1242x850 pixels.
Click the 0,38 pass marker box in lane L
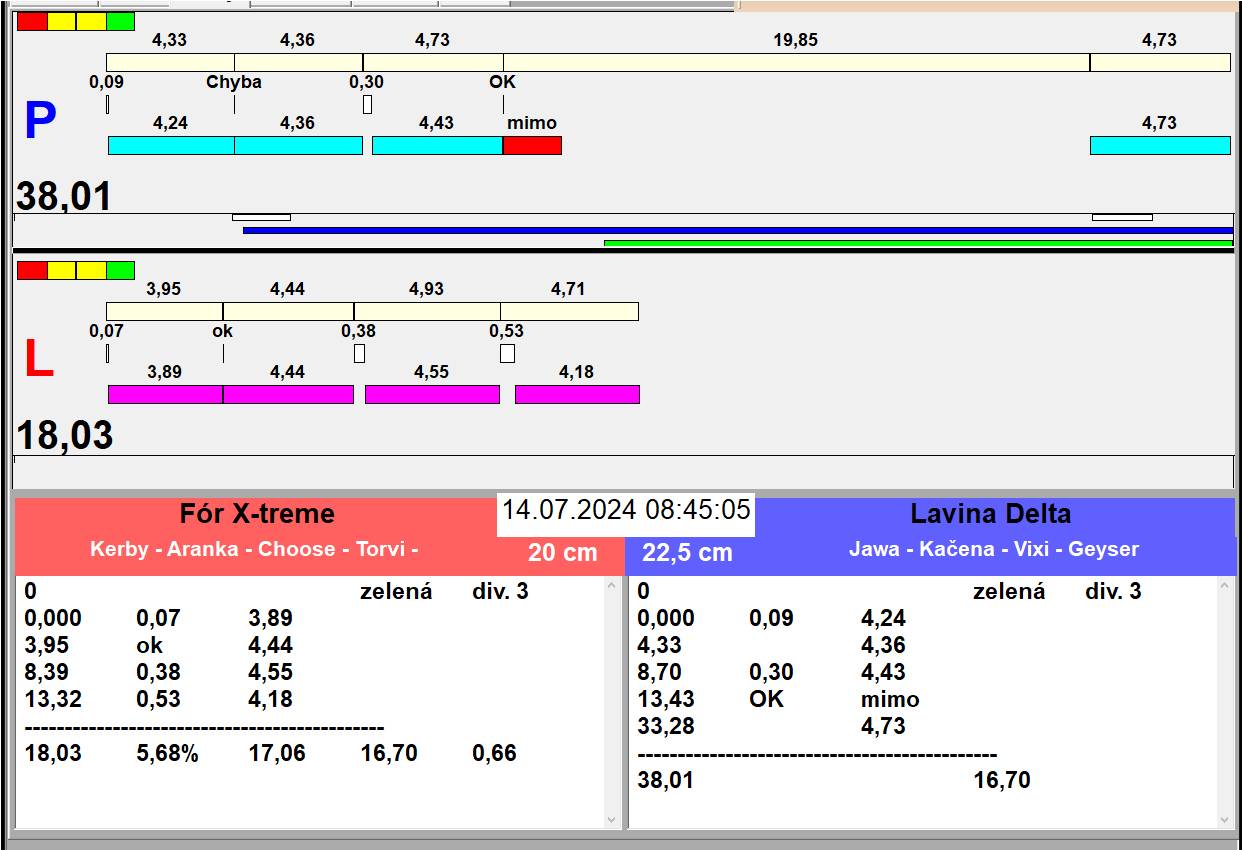coord(359,353)
